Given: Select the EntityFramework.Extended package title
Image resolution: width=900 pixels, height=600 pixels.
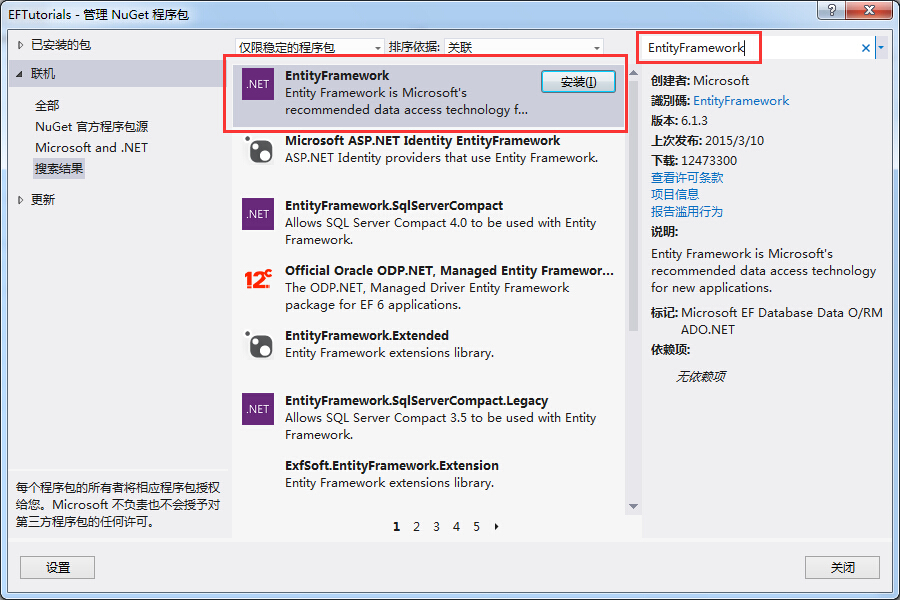Looking at the screenshot, I should [367, 335].
